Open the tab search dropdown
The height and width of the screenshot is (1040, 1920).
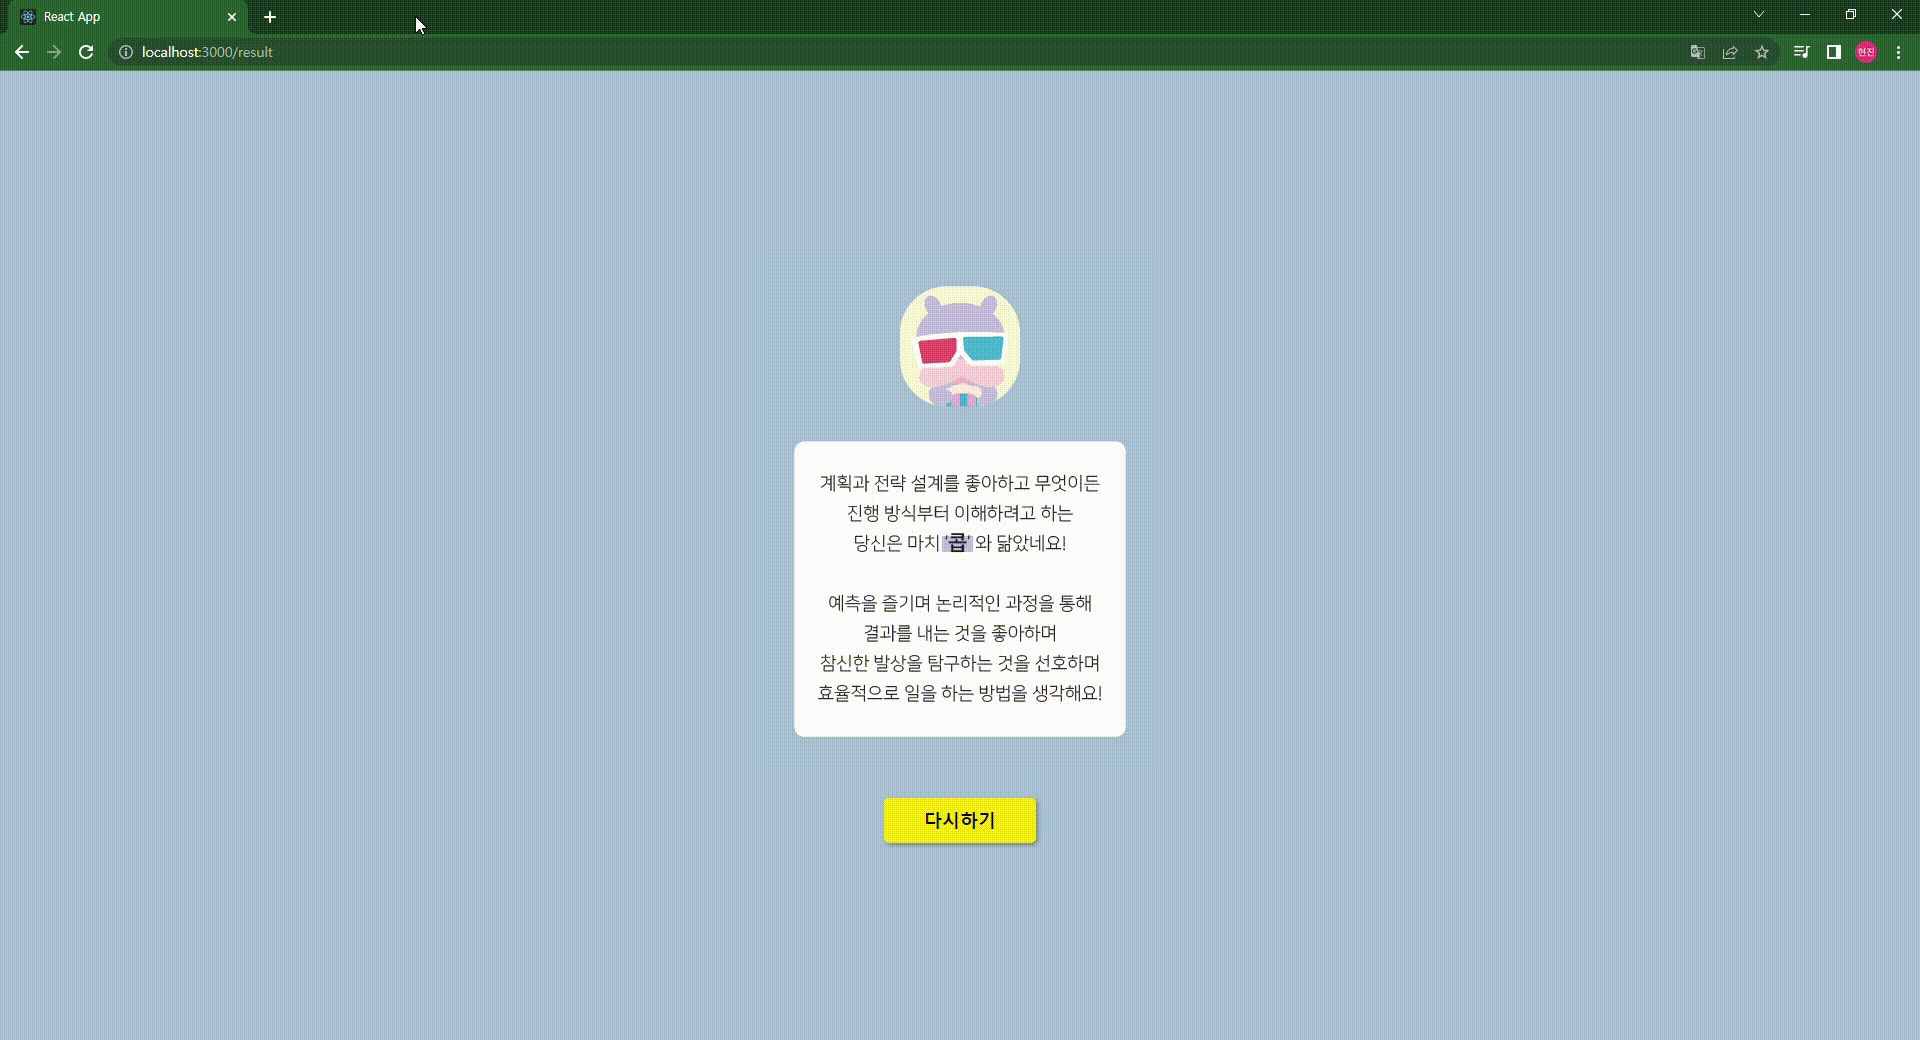pyautogui.click(x=1759, y=15)
